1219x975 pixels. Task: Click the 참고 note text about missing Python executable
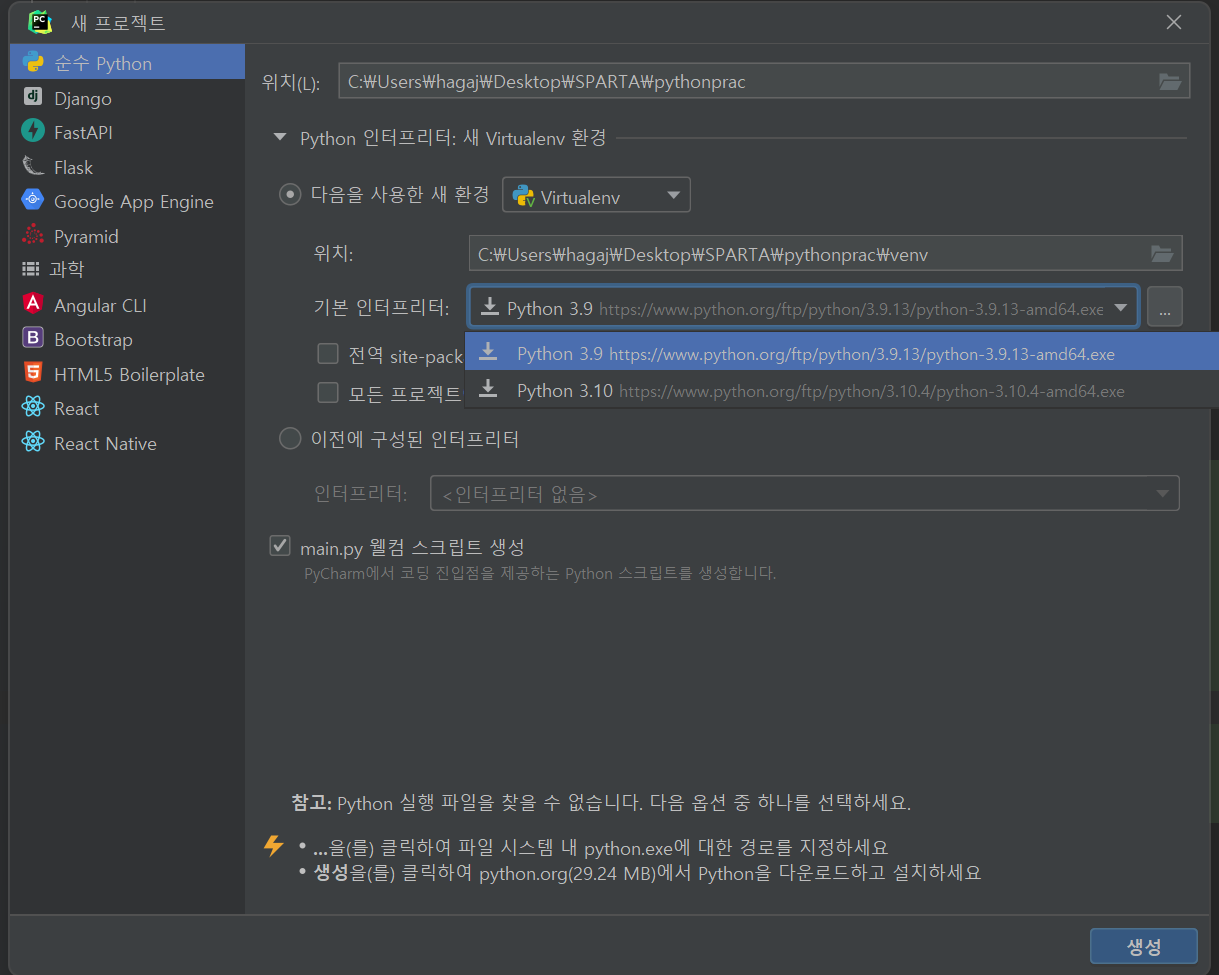tap(601, 802)
